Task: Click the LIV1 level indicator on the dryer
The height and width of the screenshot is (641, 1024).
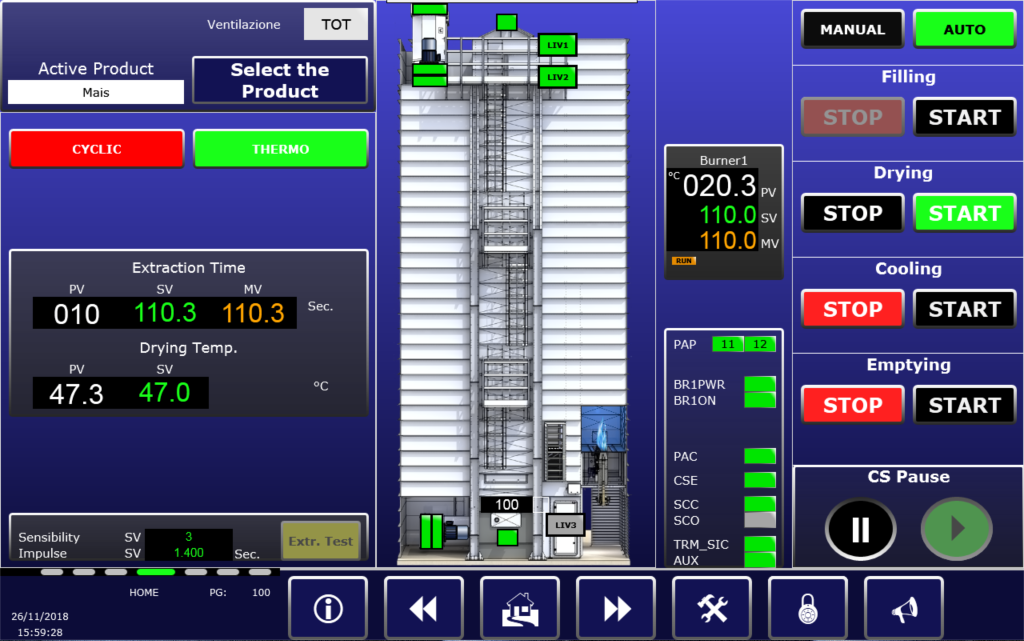Action: (x=557, y=45)
